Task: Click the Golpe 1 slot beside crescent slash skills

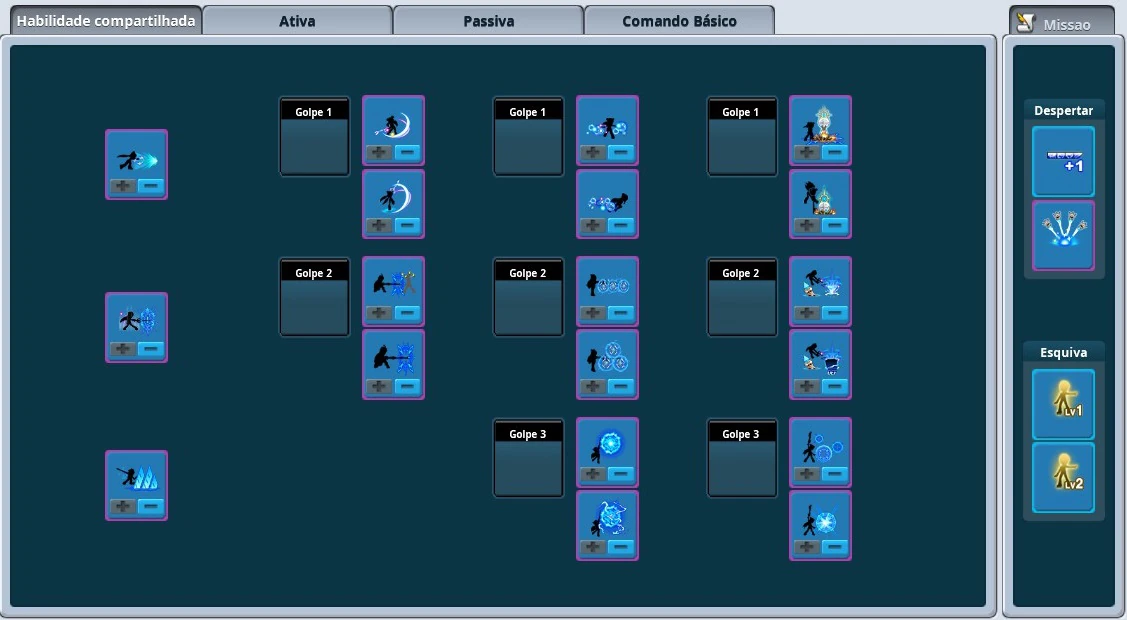Action: tap(314, 137)
